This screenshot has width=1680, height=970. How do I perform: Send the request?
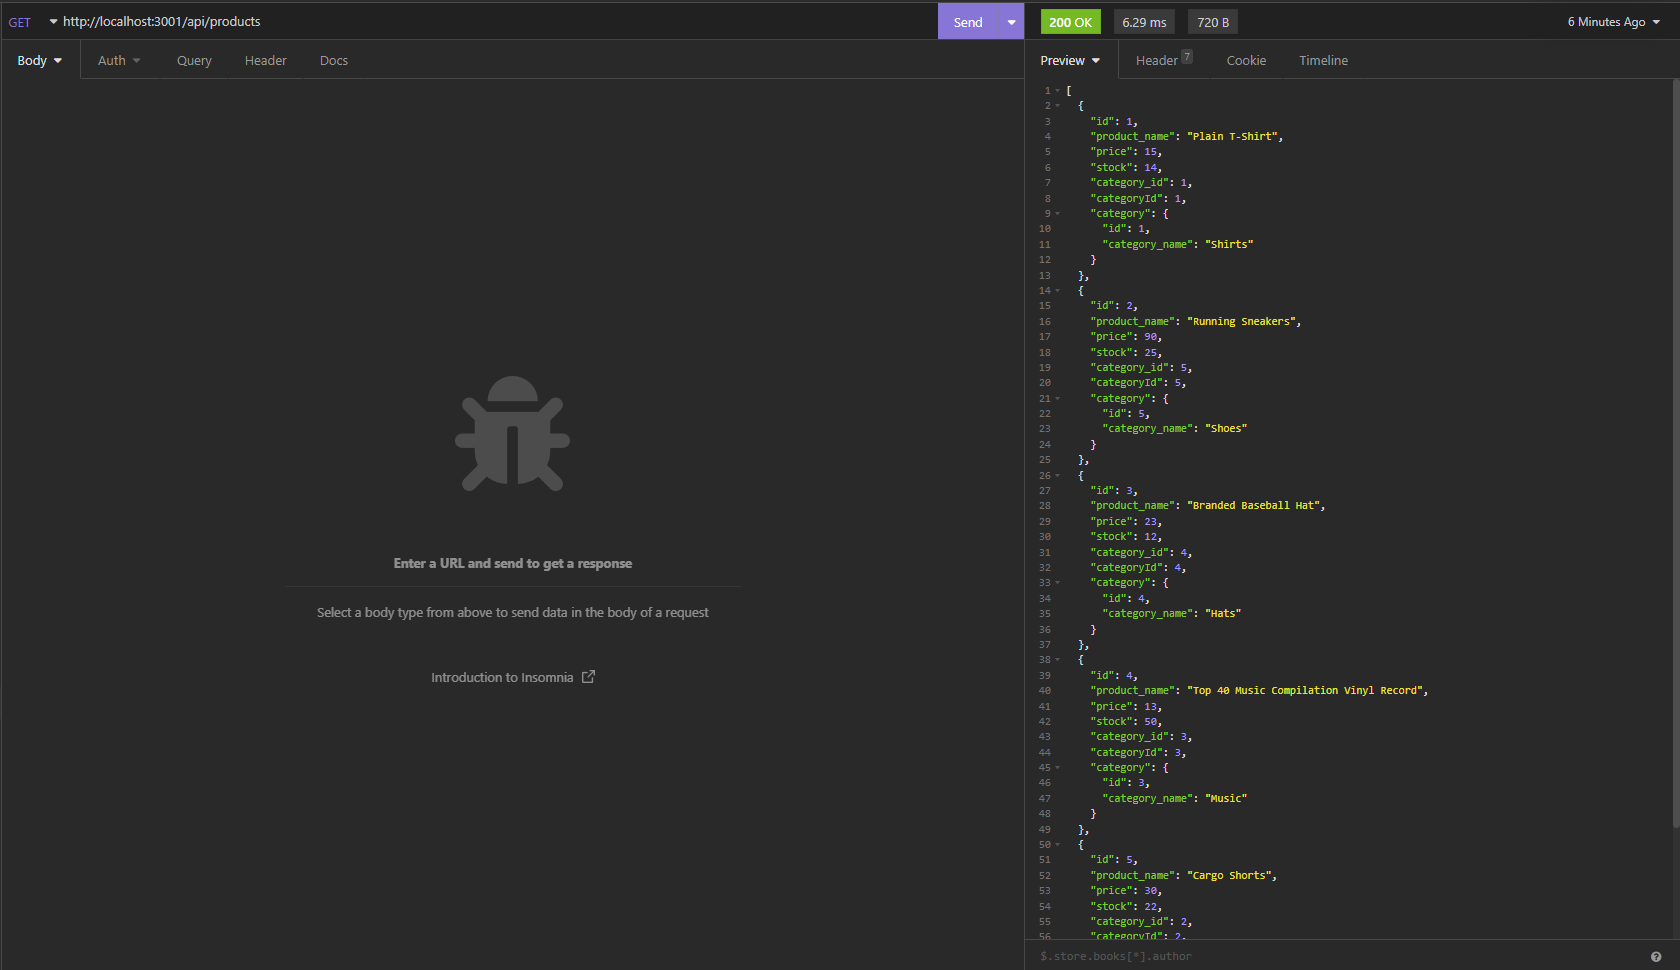968,22
